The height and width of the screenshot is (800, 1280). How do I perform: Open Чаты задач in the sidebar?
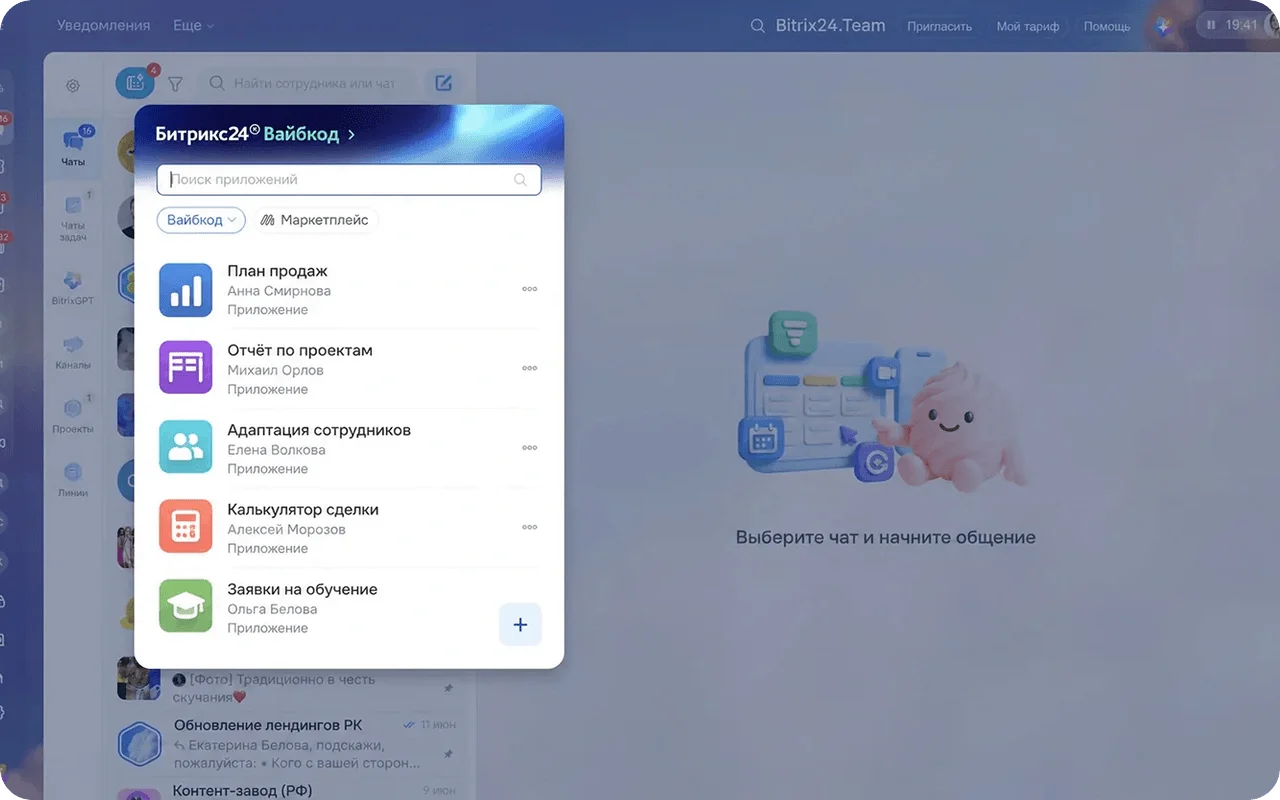pos(73,217)
